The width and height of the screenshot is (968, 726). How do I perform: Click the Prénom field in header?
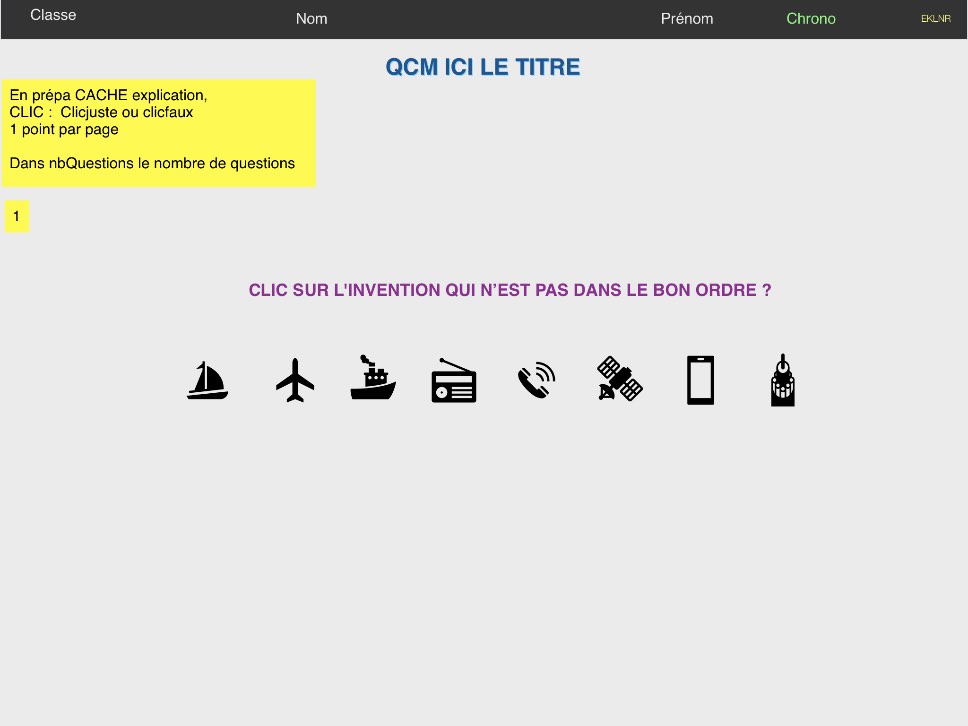point(687,19)
